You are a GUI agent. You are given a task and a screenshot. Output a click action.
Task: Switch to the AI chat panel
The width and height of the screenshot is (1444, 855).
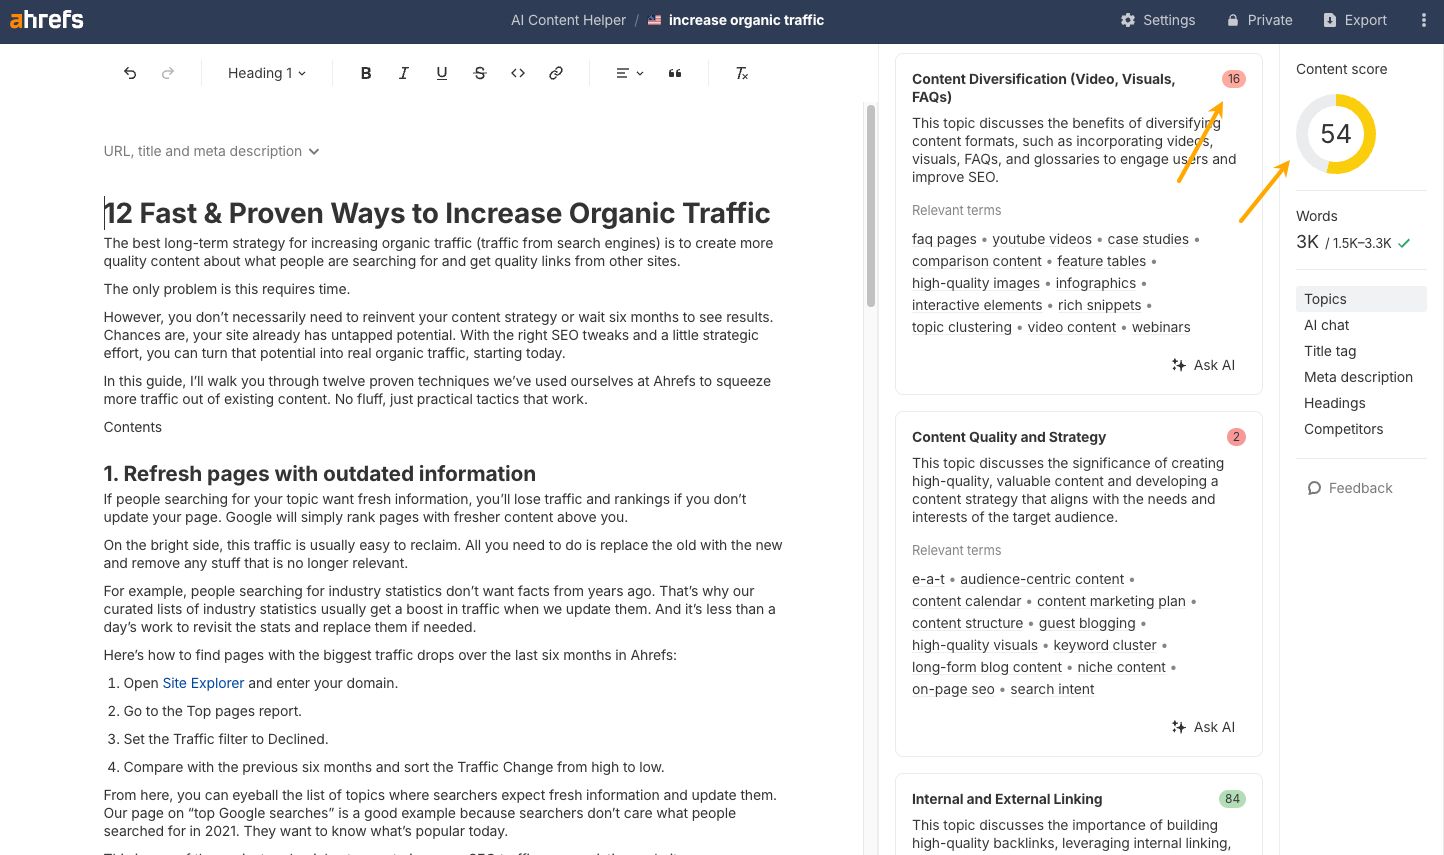(1326, 325)
